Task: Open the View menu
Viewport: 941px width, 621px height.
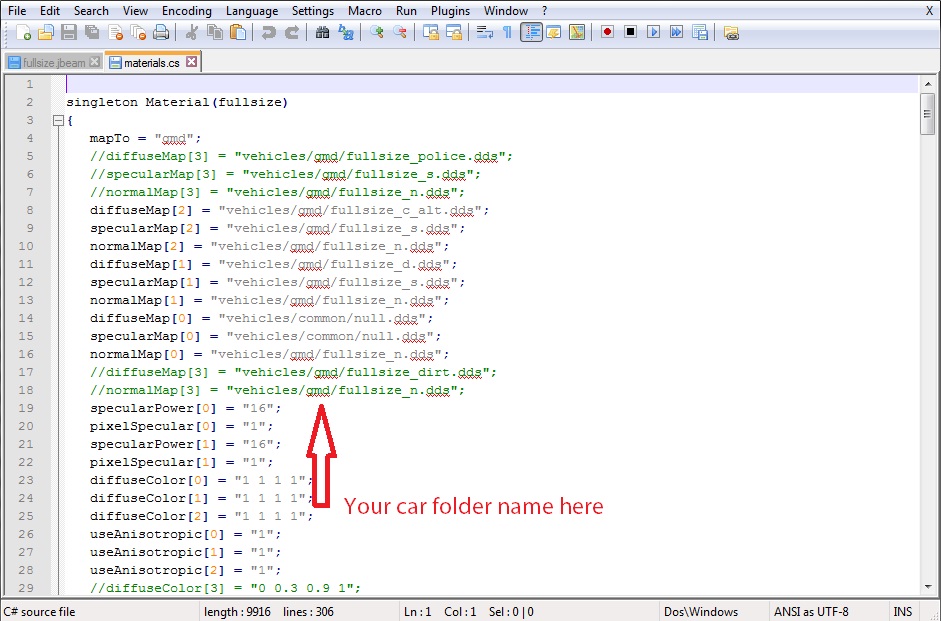Action: point(135,10)
